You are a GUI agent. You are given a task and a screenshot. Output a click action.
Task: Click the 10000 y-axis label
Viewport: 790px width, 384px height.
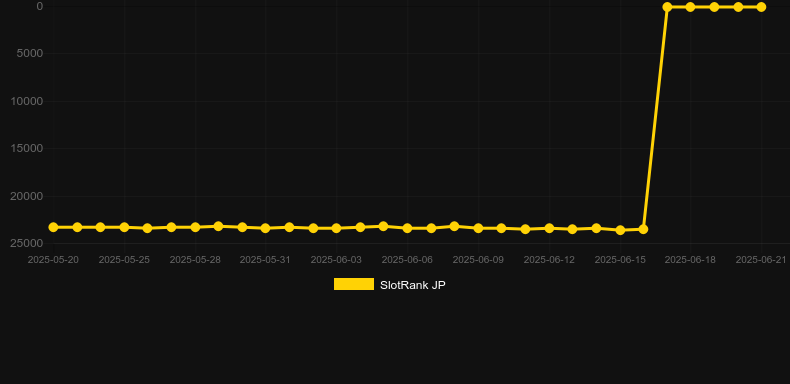pyautogui.click(x=27, y=101)
